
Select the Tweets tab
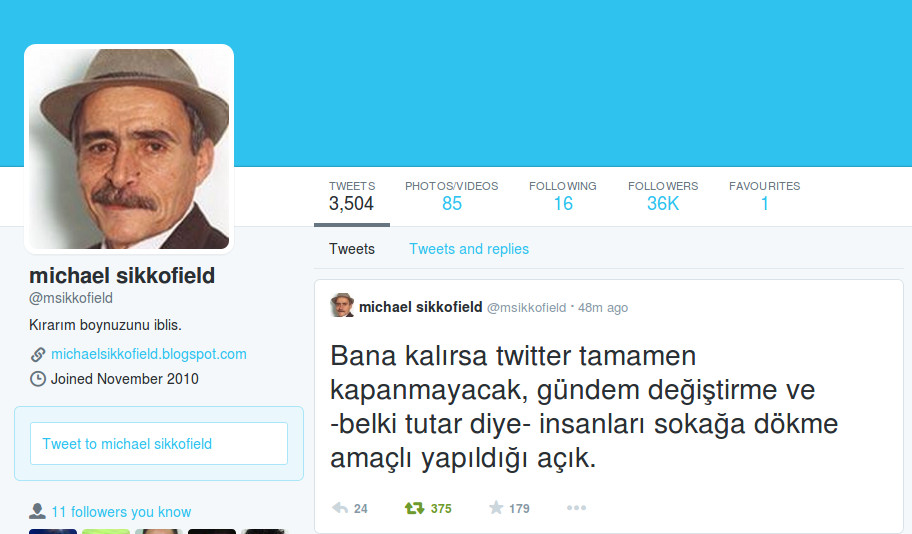(x=352, y=249)
